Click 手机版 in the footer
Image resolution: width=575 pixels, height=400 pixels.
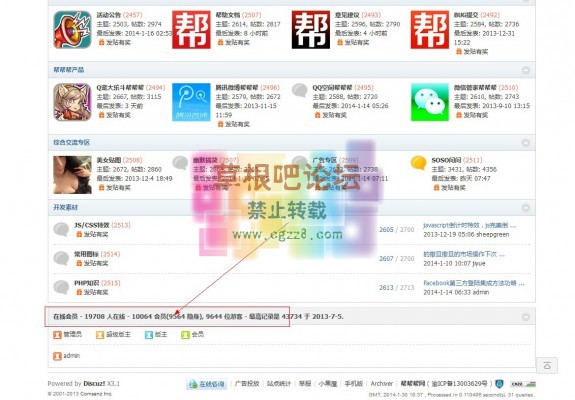point(354,384)
